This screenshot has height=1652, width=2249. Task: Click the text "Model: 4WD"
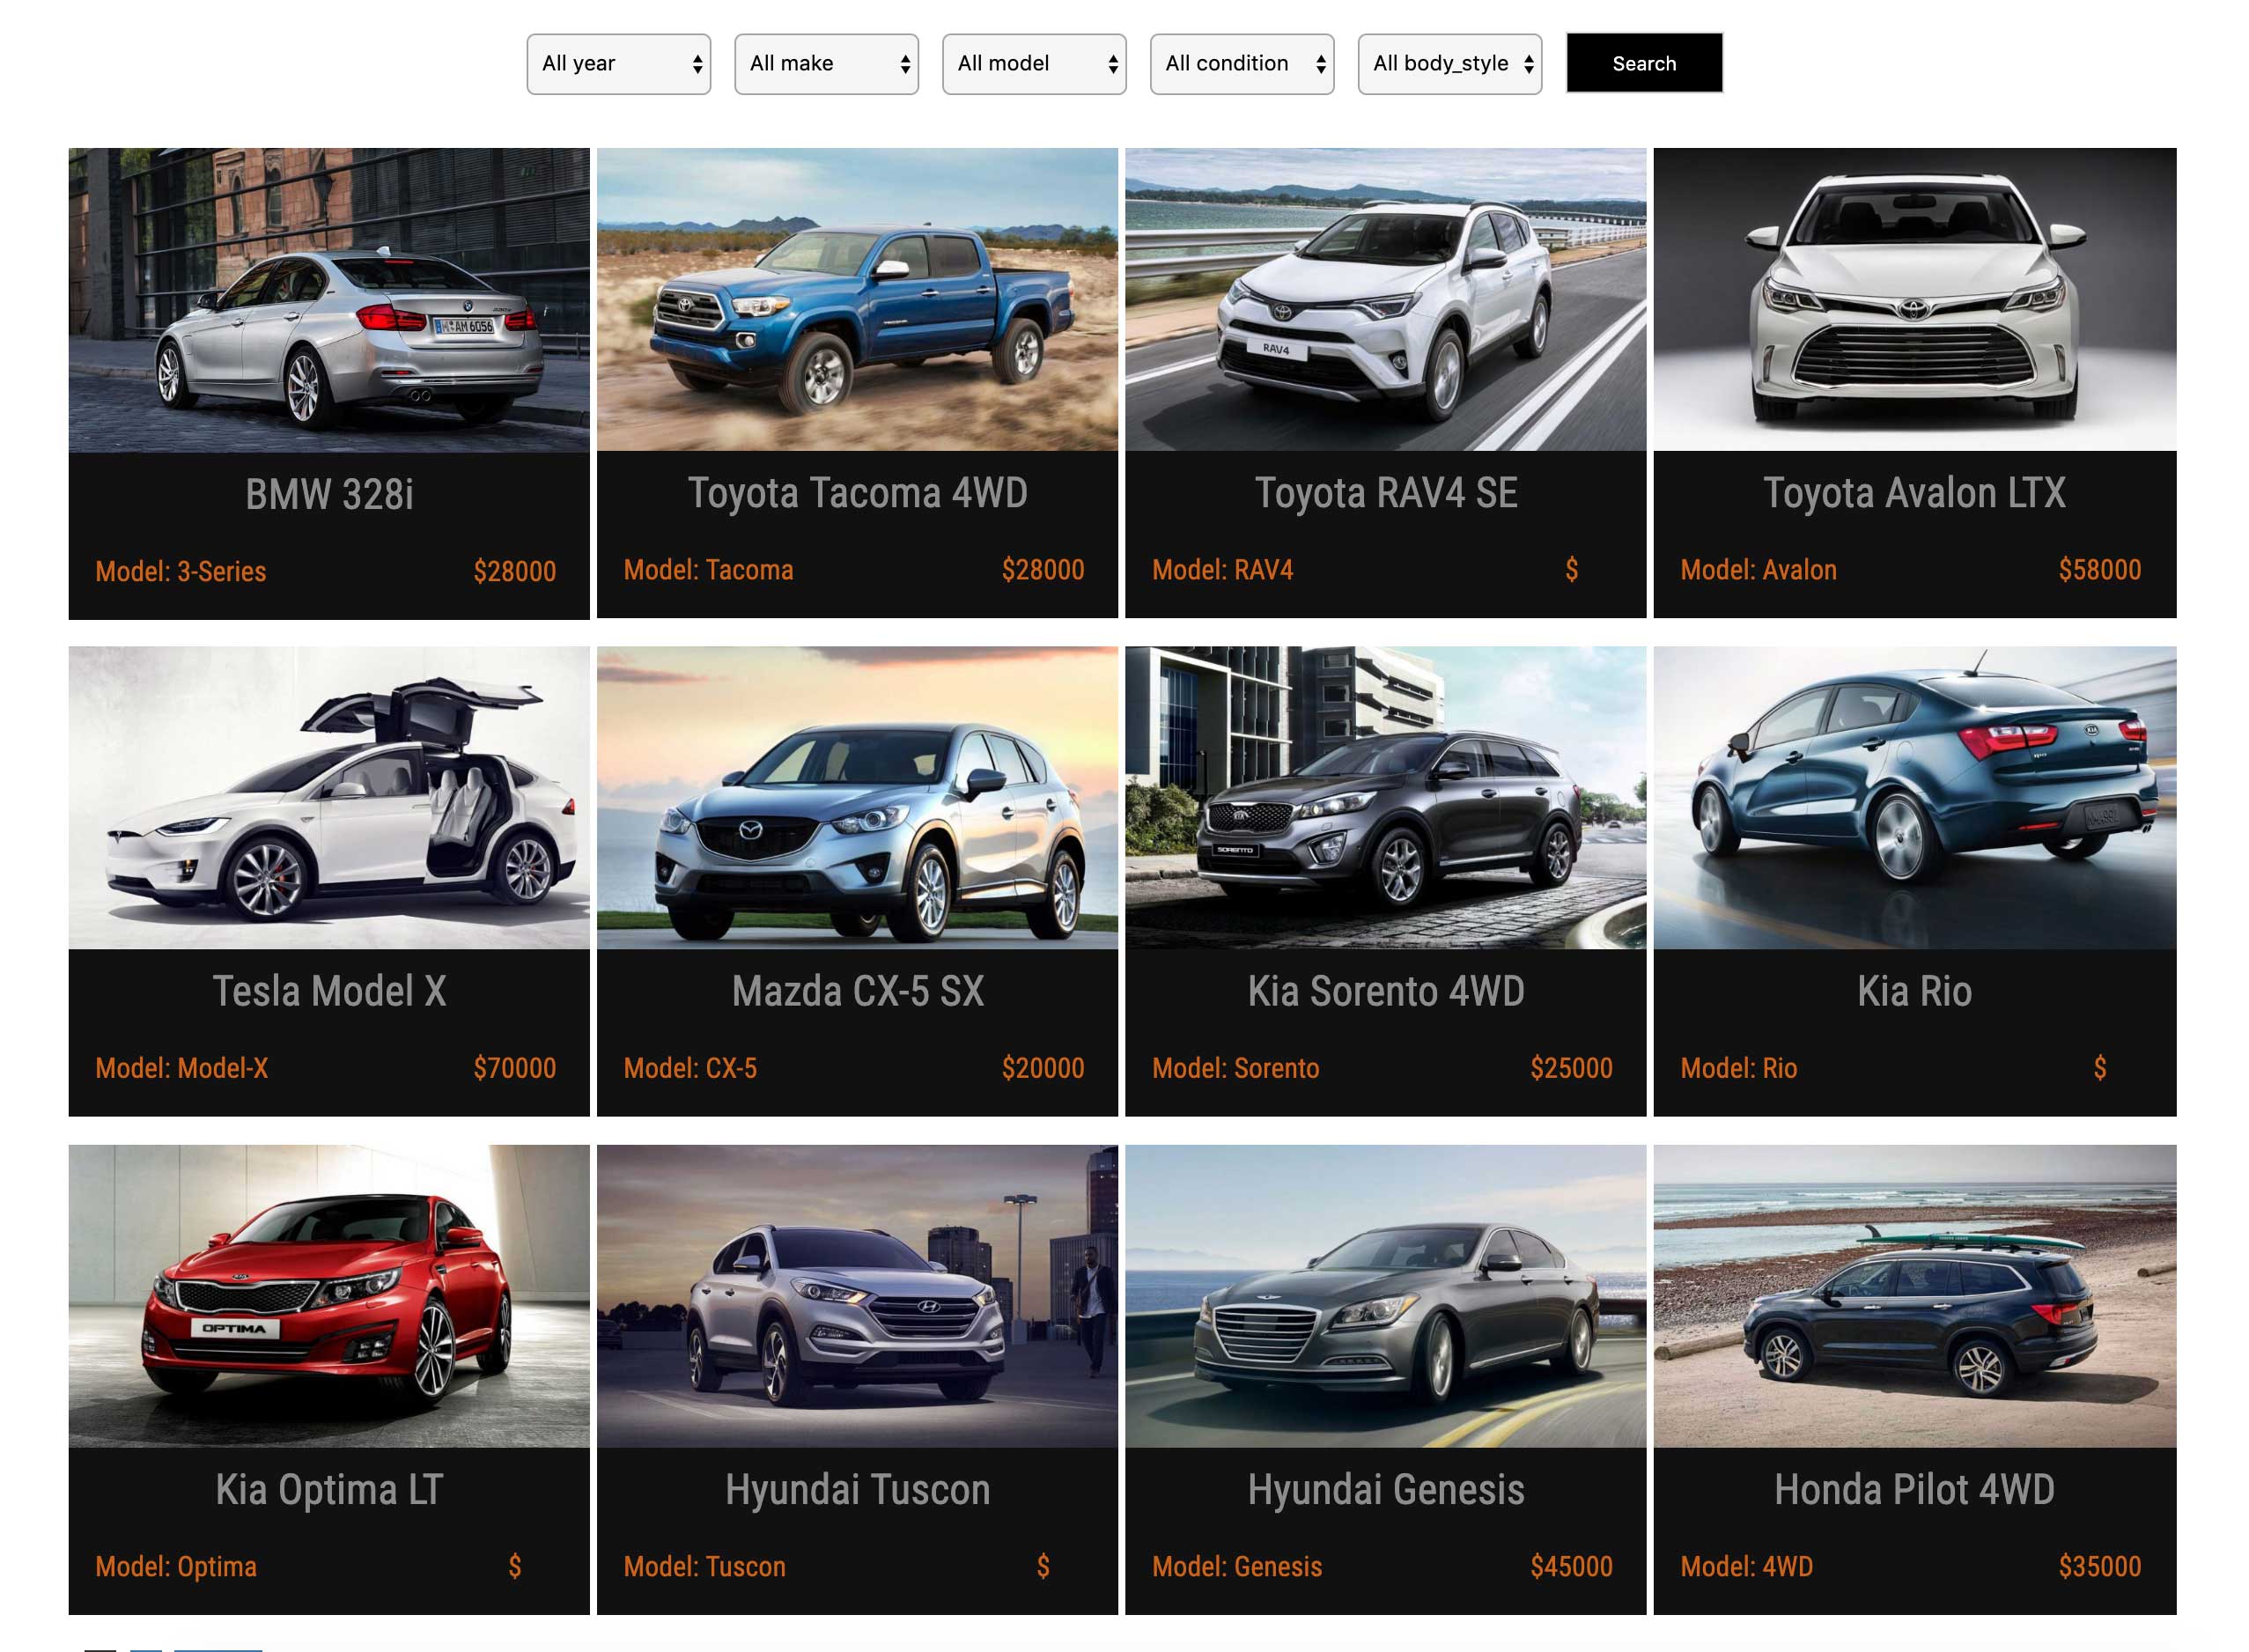tap(1746, 1567)
